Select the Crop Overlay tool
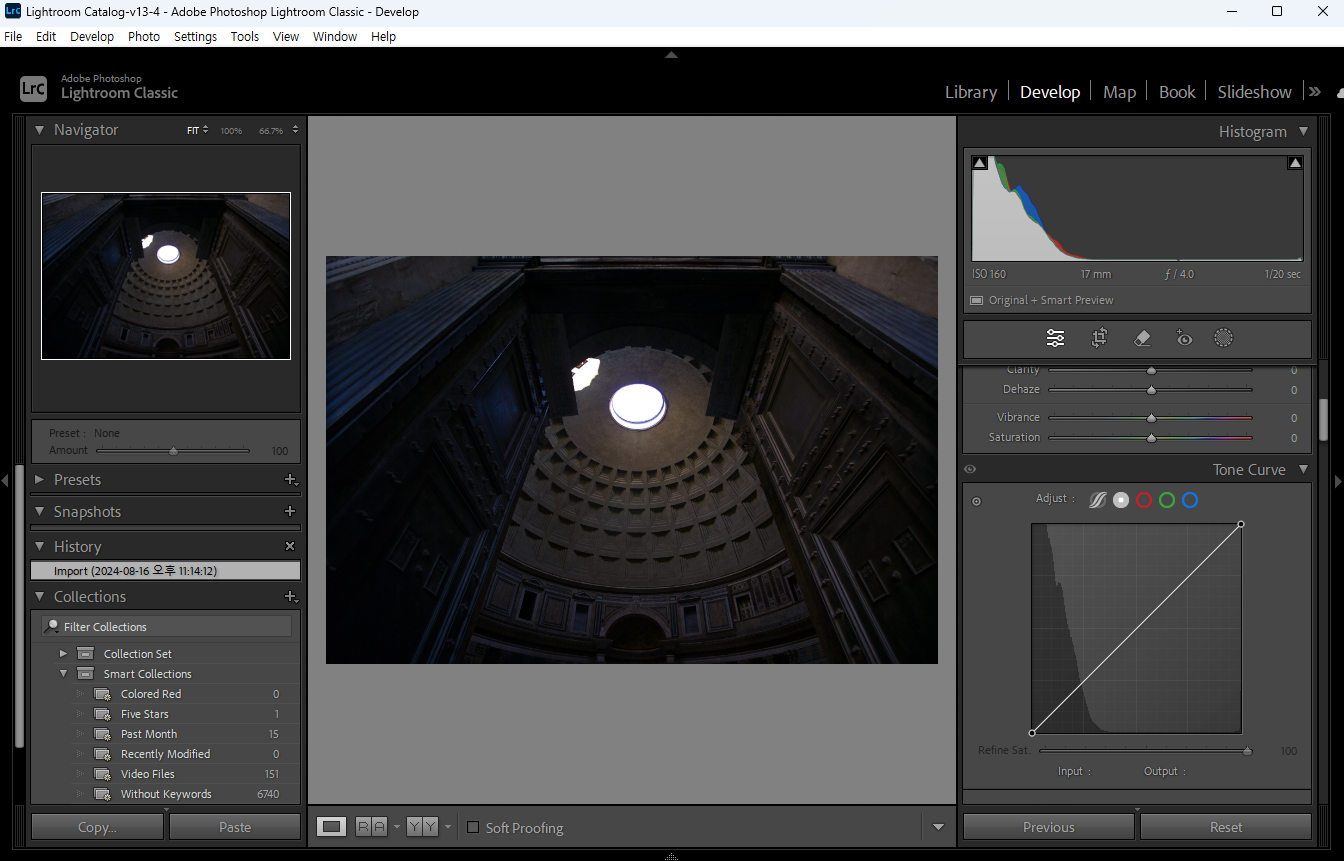 (x=1099, y=338)
